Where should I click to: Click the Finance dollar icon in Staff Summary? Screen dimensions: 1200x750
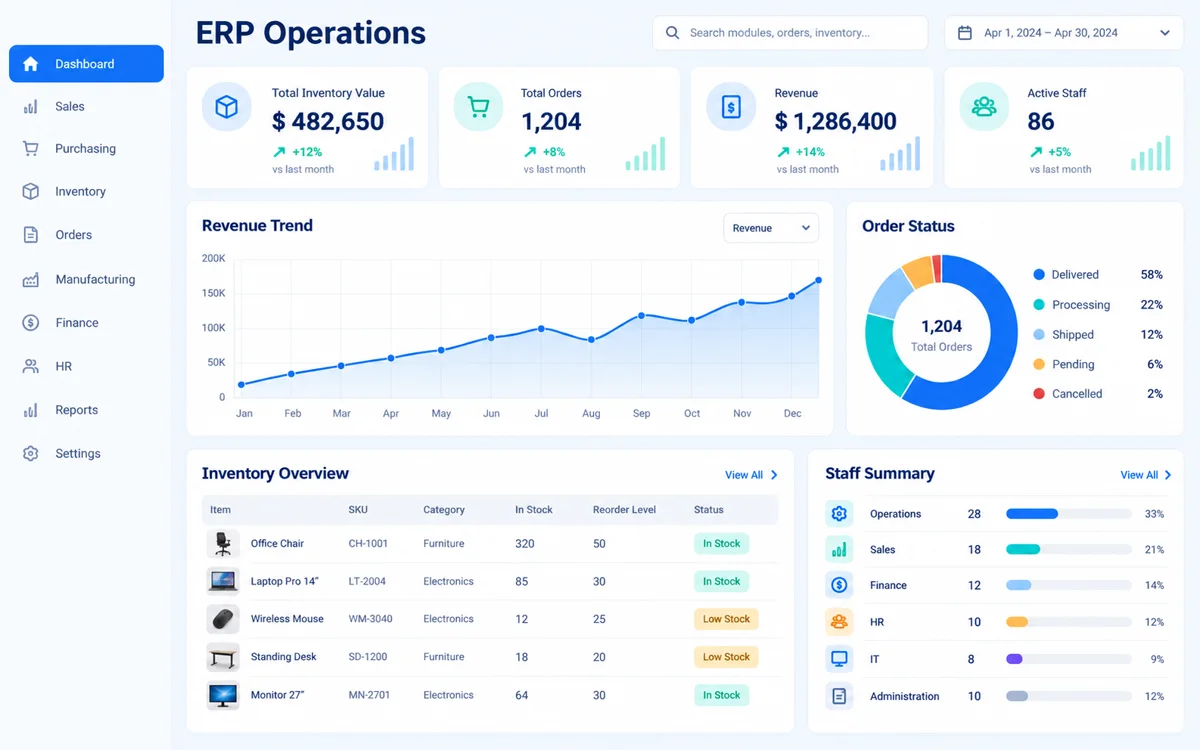click(839, 585)
